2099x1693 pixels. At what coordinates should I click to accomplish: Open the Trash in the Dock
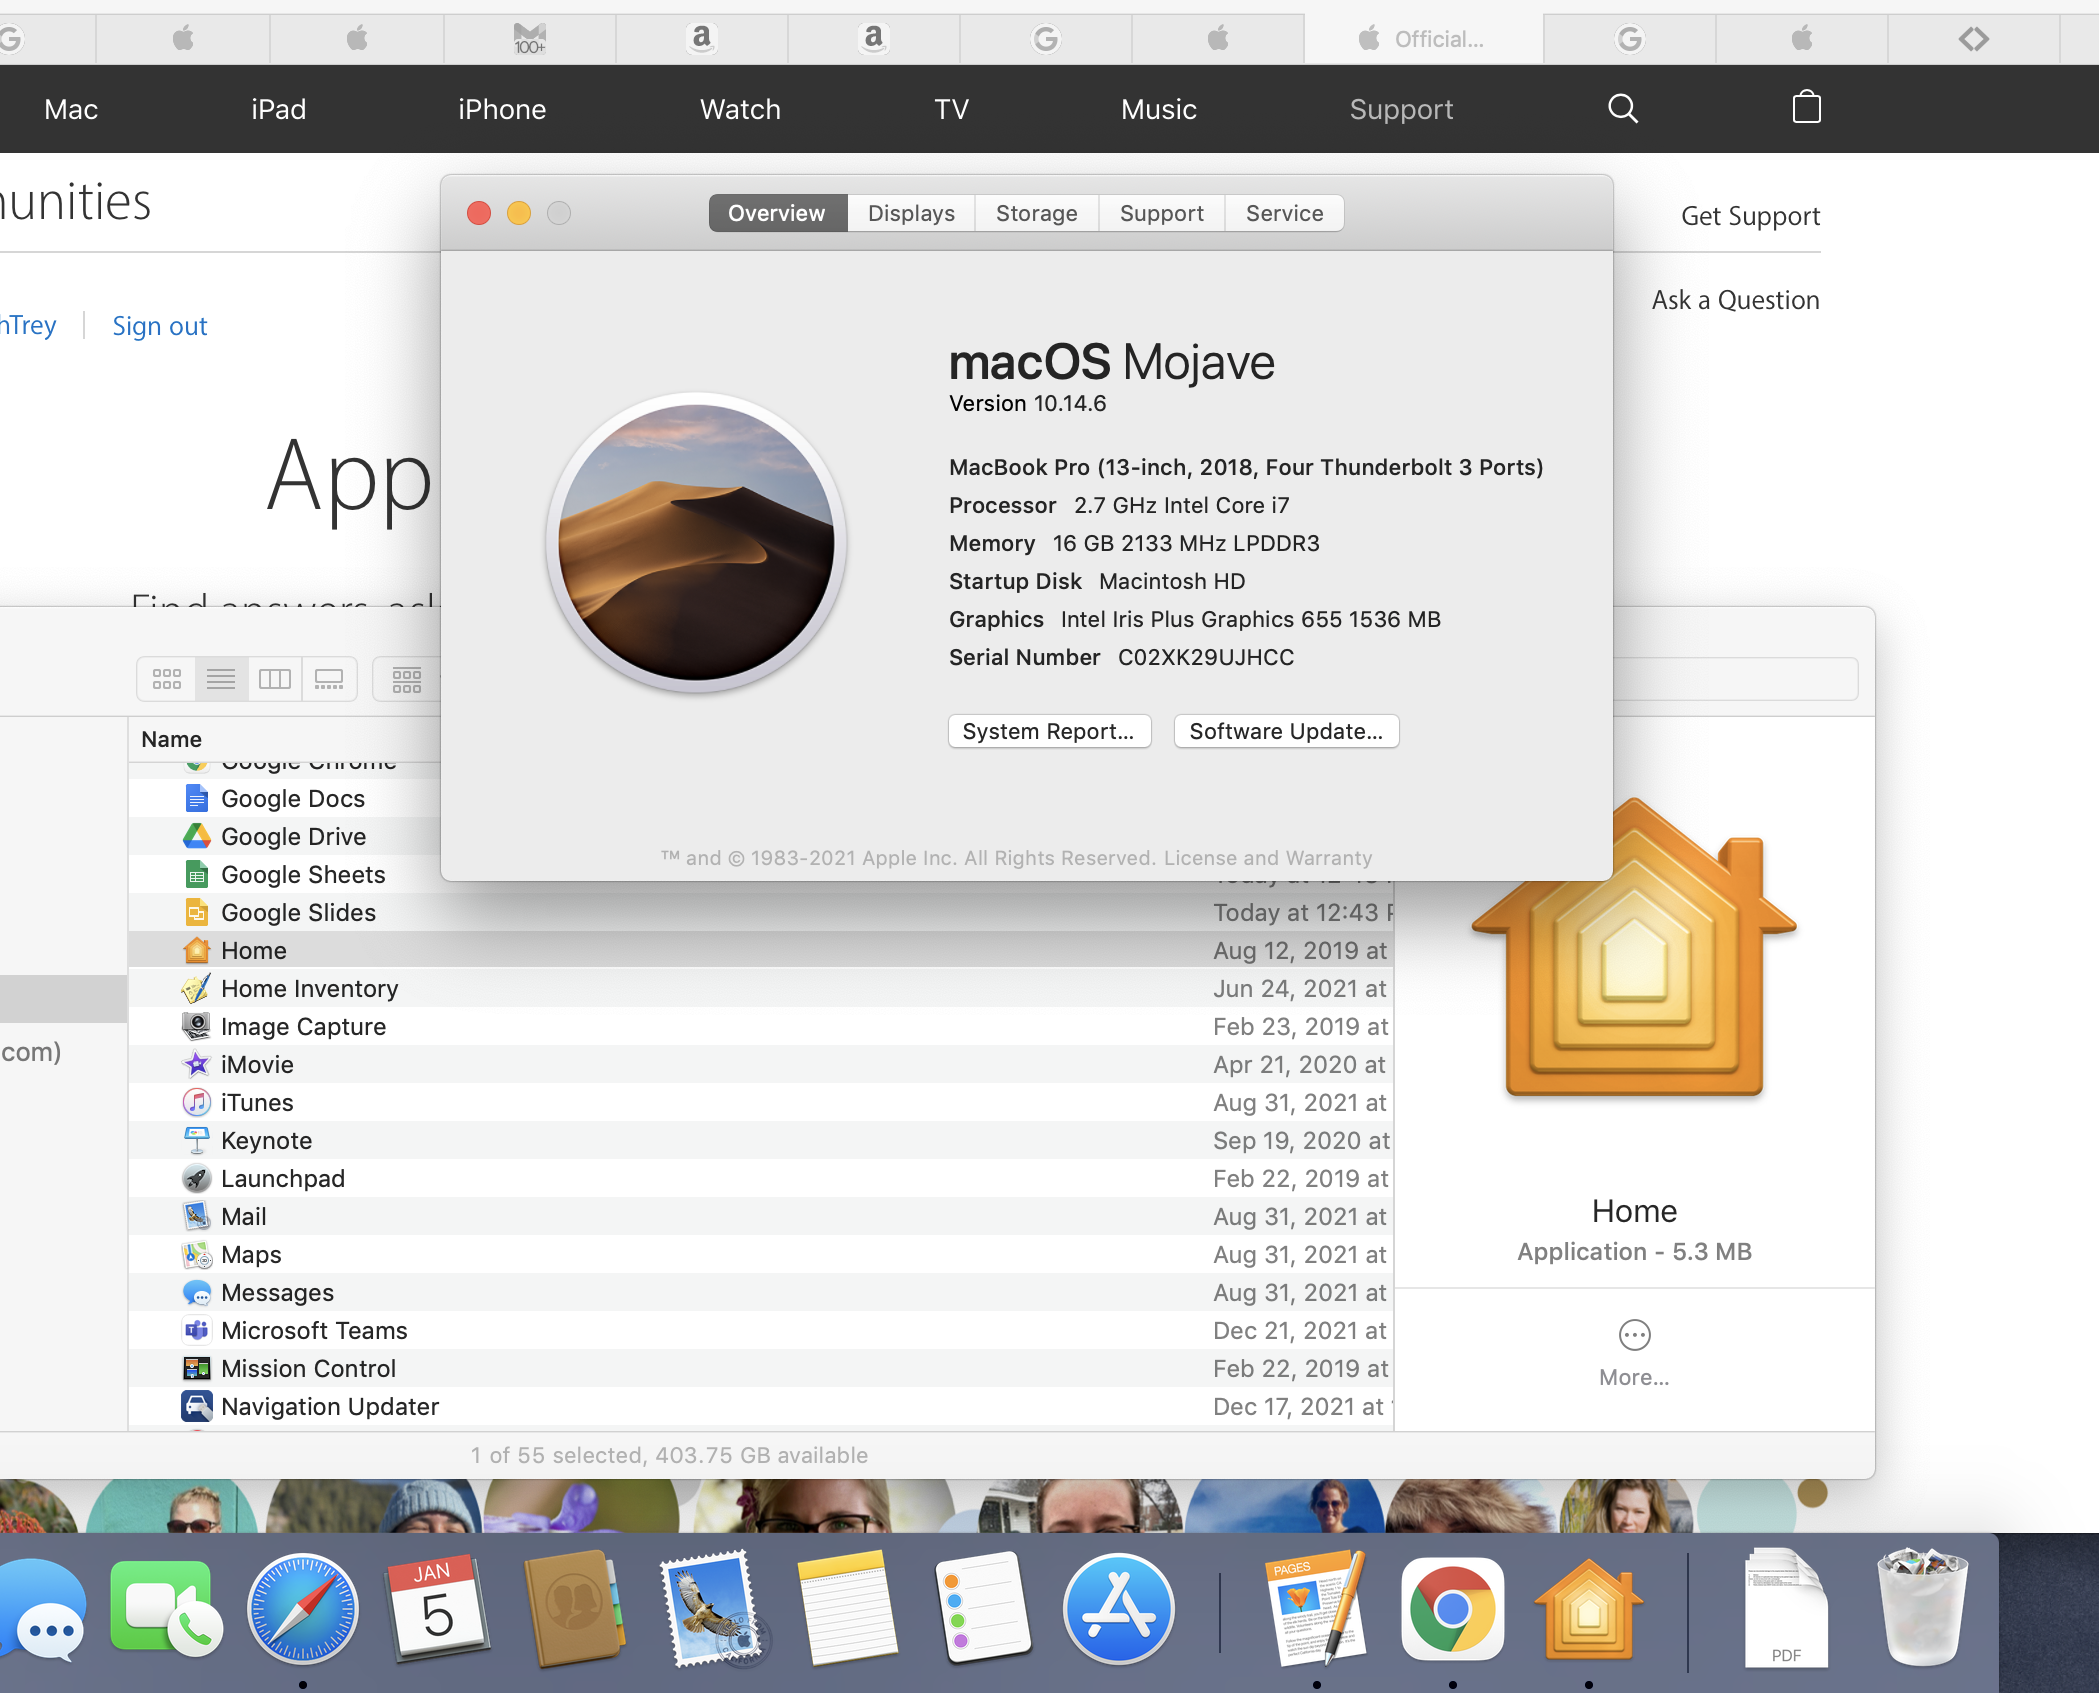pyautogui.click(x=1921, y=1610)
